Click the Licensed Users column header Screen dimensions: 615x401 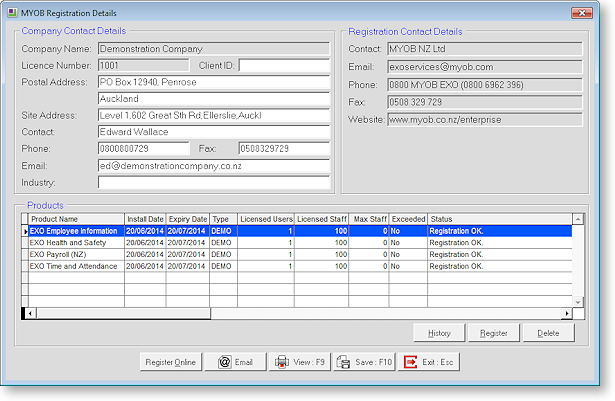[266, 219]
